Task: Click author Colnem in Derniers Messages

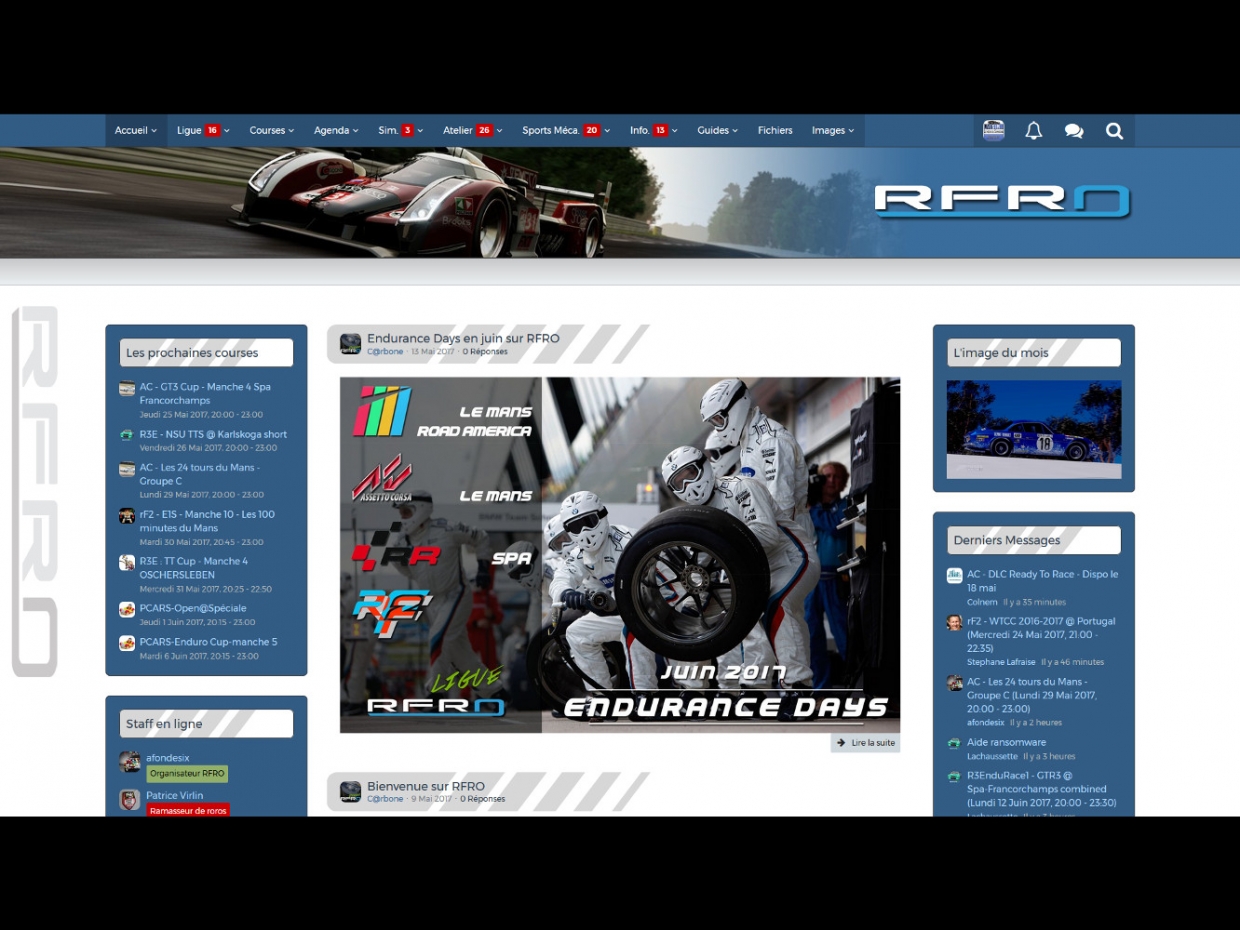Action: coord(982,602)
